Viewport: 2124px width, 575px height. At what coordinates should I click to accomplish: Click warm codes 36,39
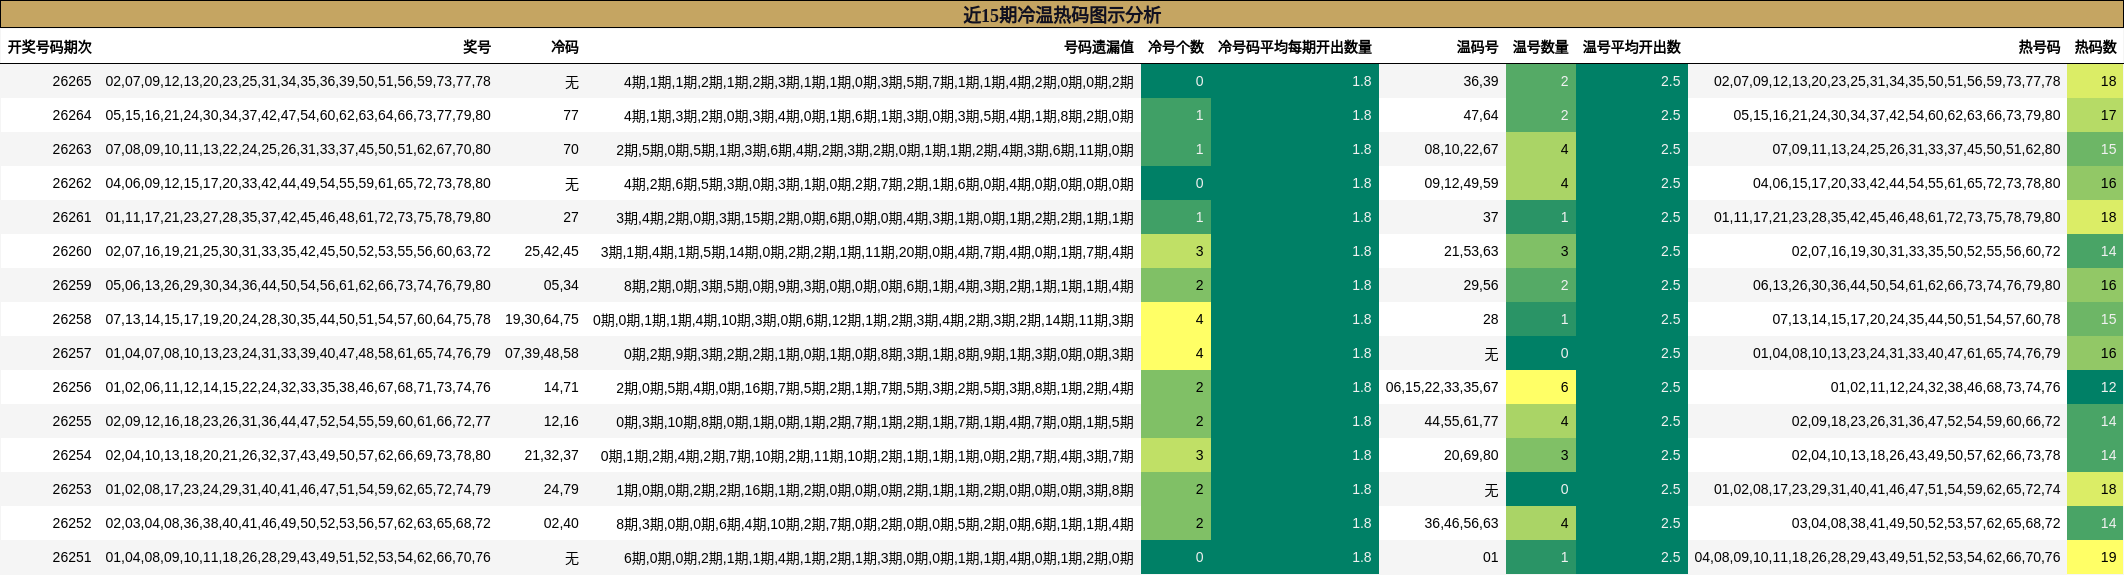[x=1481, y=81]
